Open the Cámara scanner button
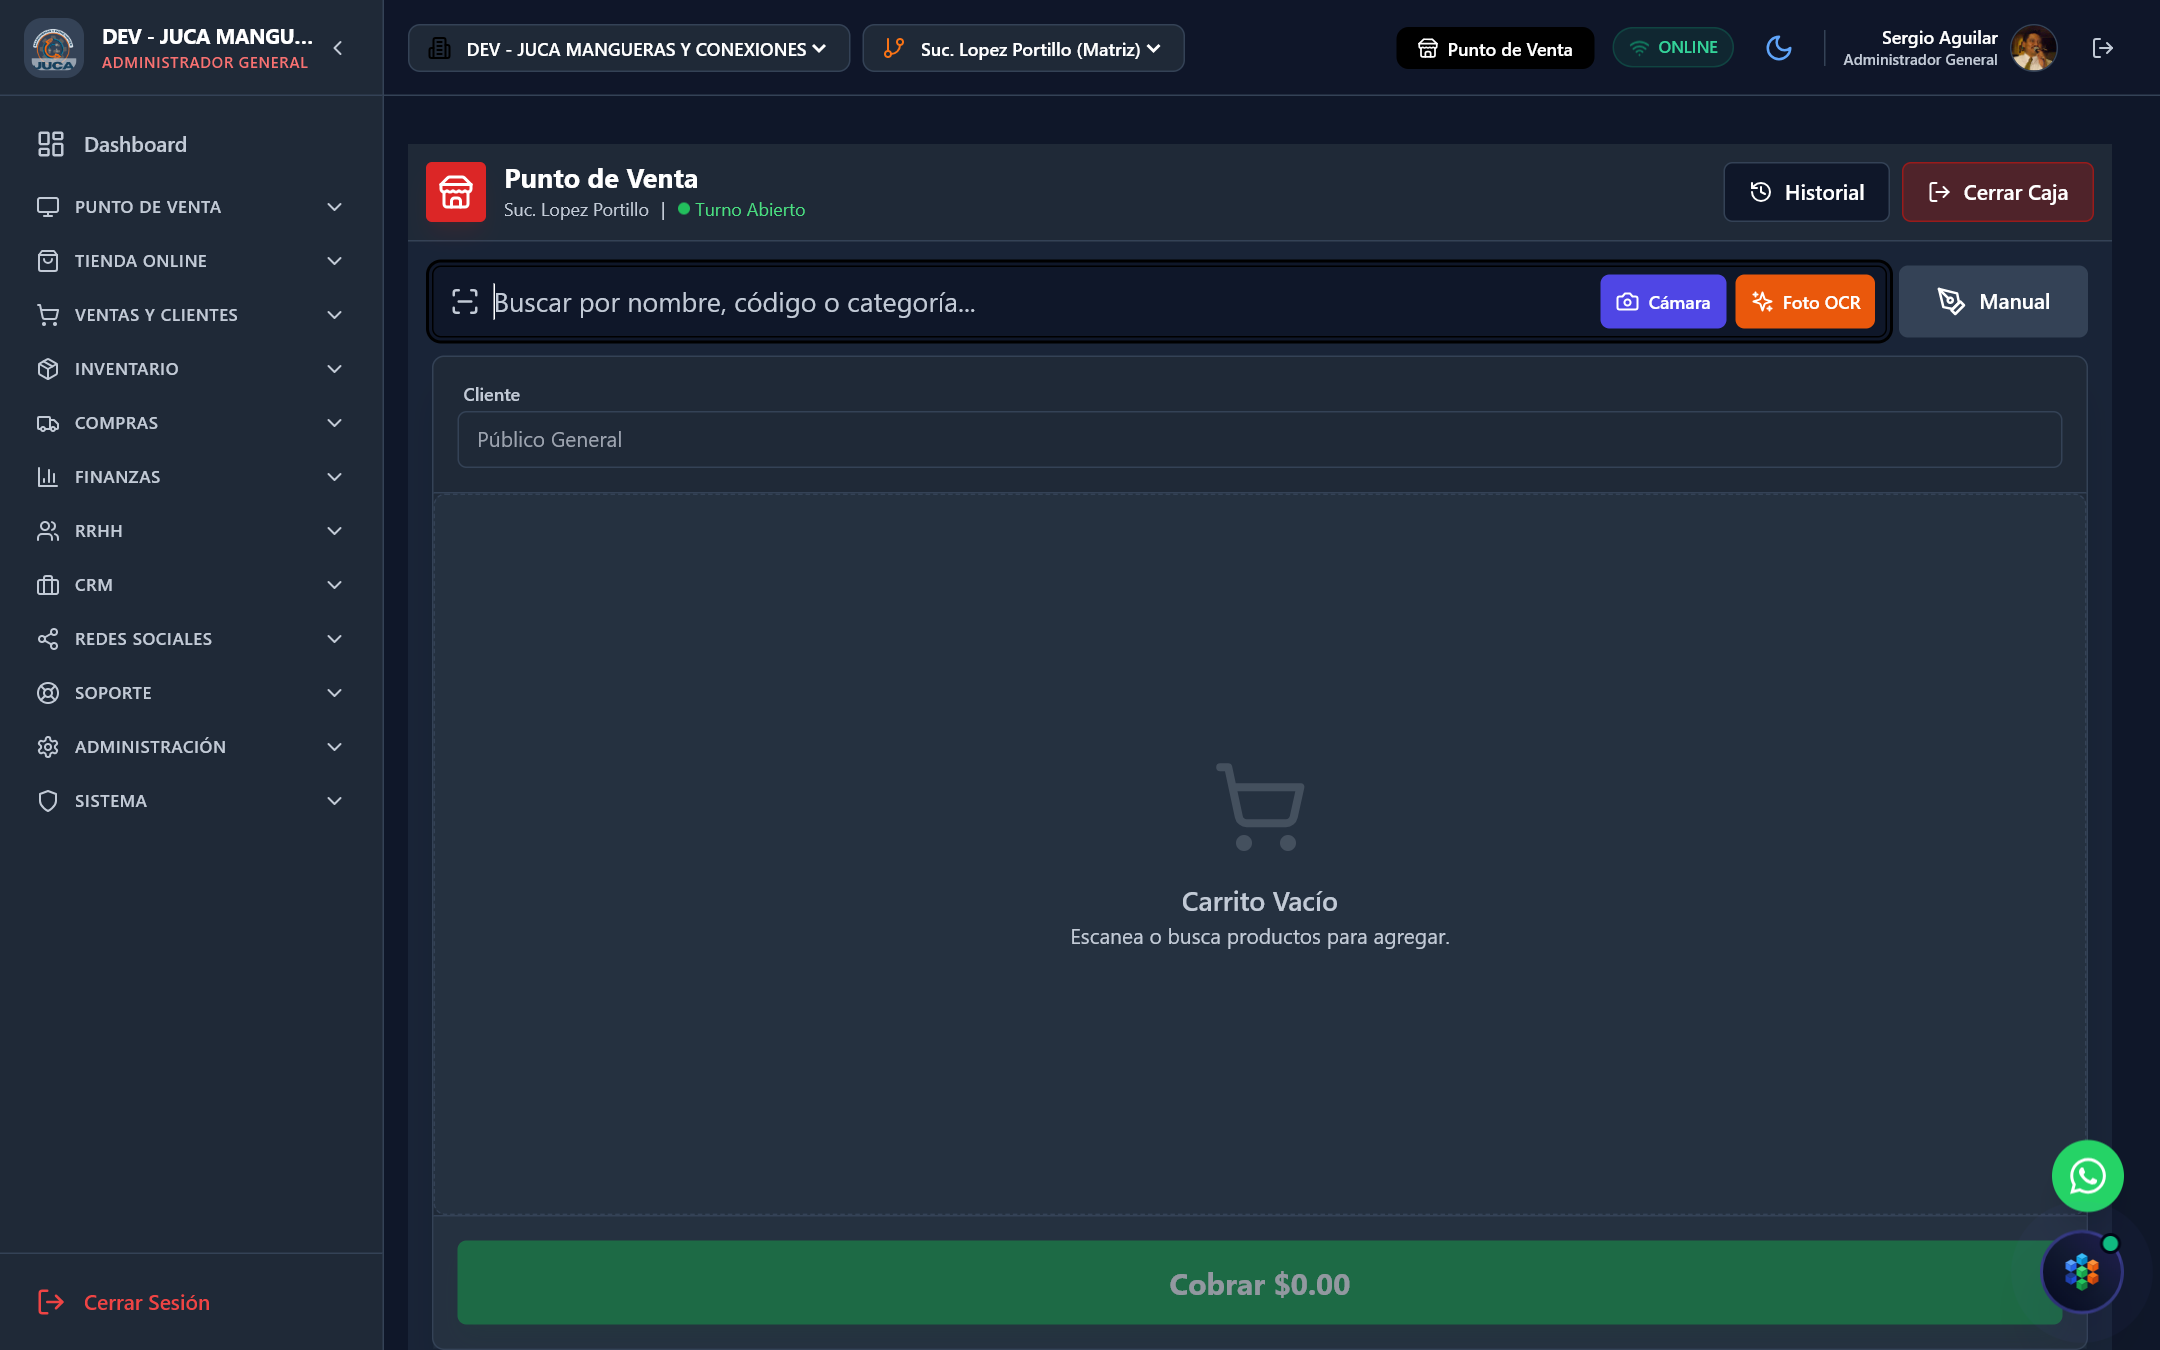This screenshot has height=1350, width=2160. point(1663,302)
